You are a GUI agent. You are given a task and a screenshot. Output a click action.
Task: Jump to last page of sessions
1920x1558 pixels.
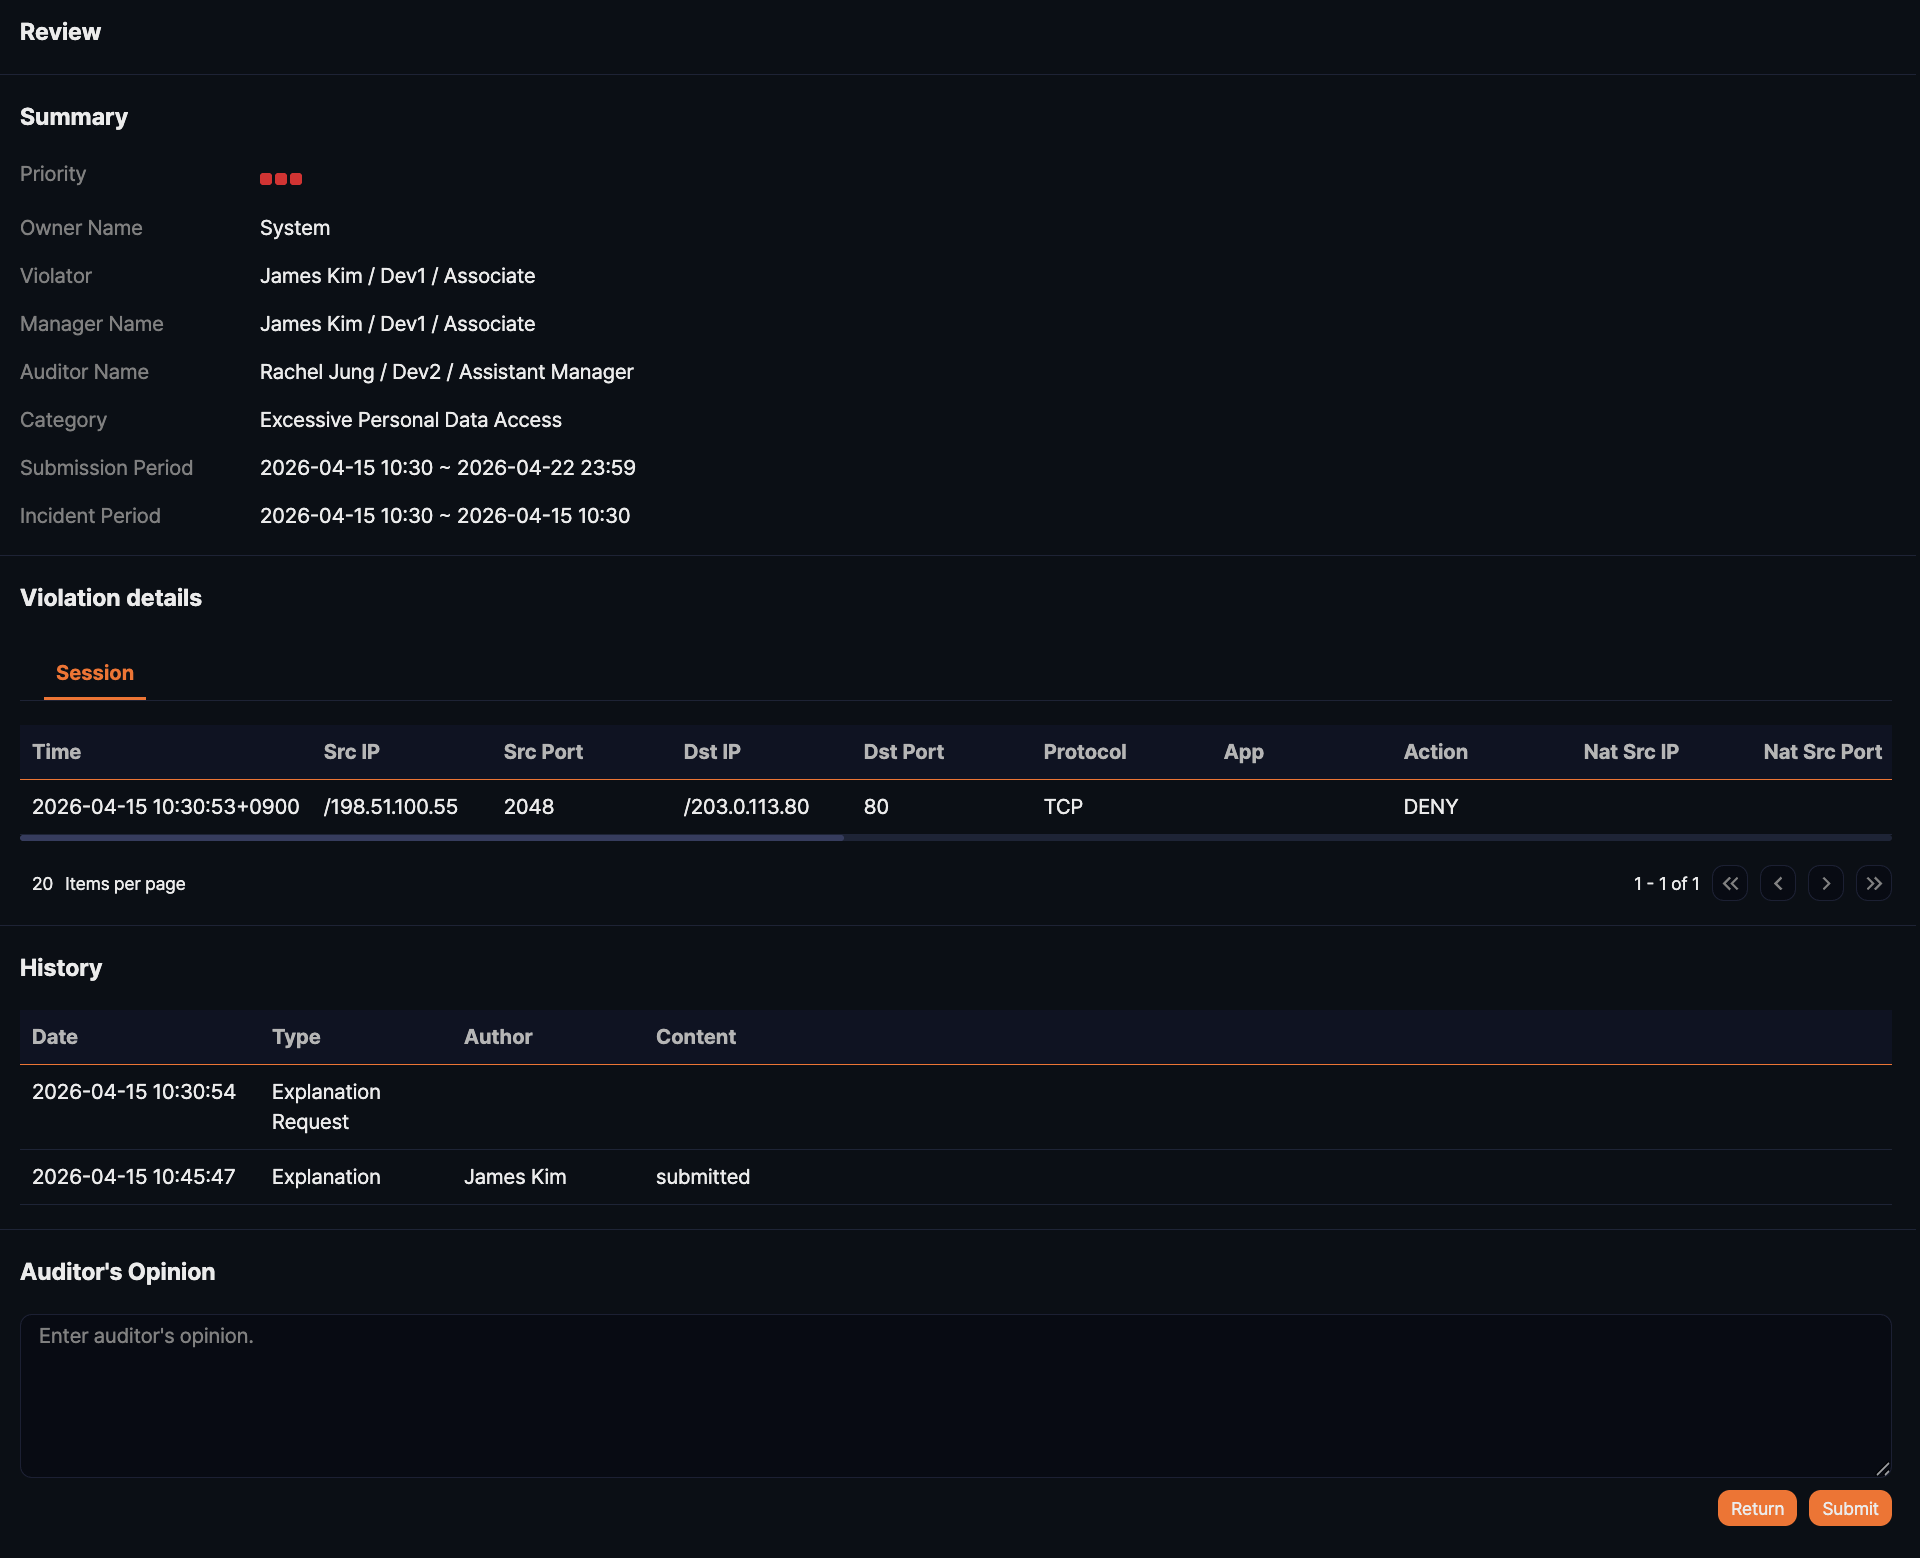1874,884
